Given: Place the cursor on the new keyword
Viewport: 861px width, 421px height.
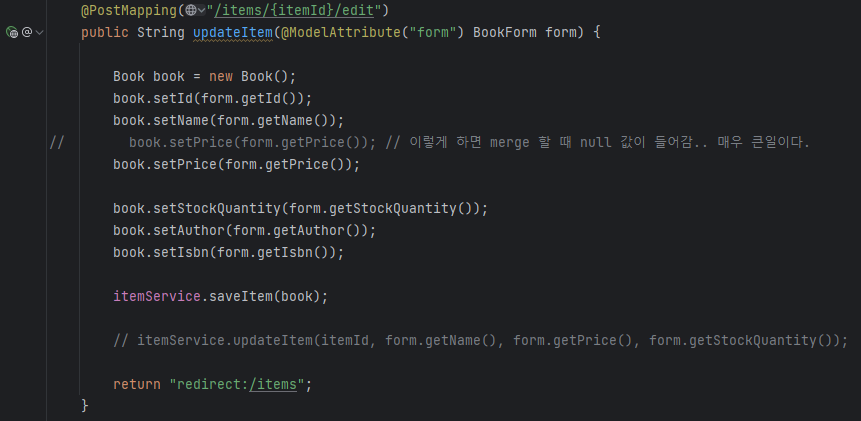Looking at the screenshot, I should pyautogui.click(x=221, y=76).
